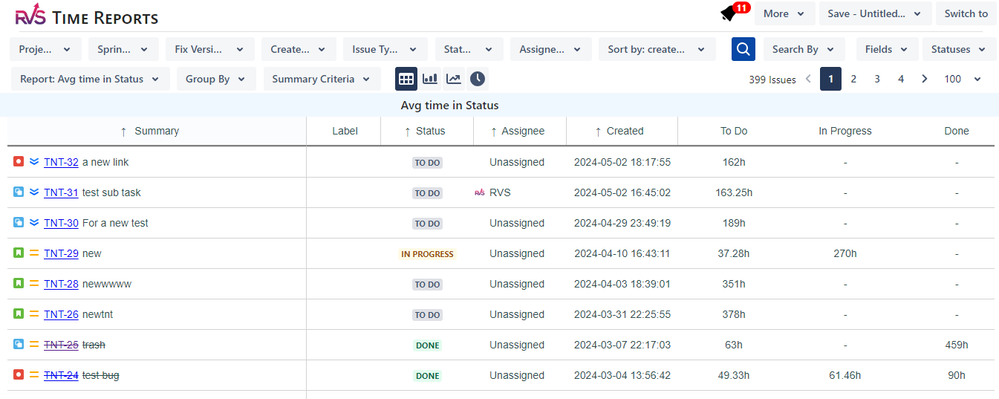Click the 270h In Progress value
Image resolution: width=999 pixels, height=399 pixels.
pos(845,254)
